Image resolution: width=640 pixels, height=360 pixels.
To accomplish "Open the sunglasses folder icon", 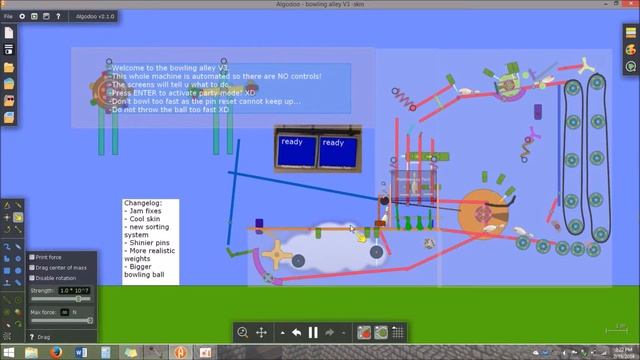I will pyautogui.click(x=9, y=100).
